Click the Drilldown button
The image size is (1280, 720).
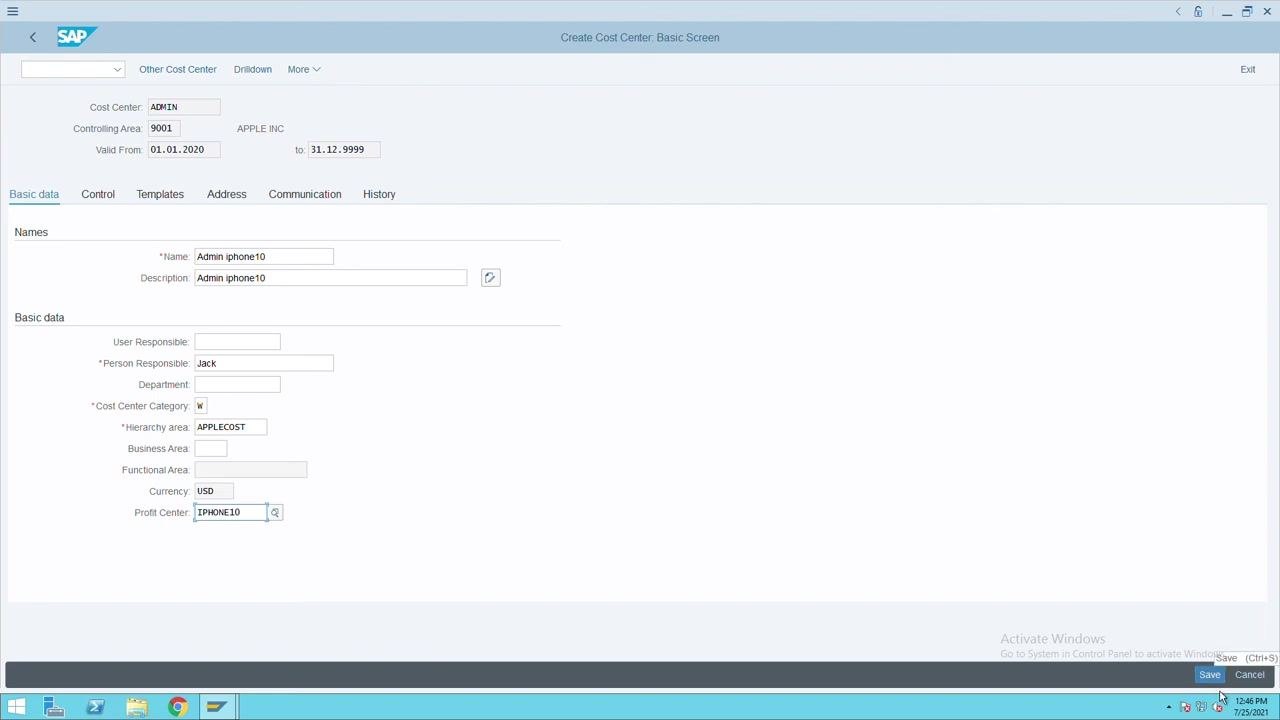point(253,69)
